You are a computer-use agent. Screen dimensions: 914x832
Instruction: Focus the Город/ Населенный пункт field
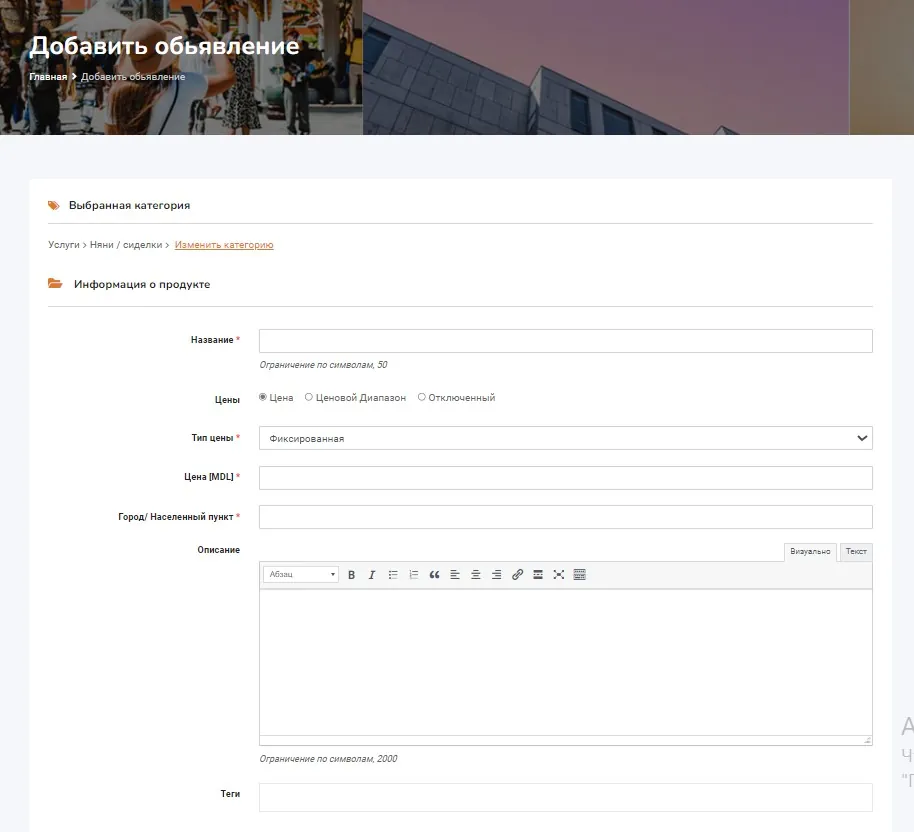565,517
